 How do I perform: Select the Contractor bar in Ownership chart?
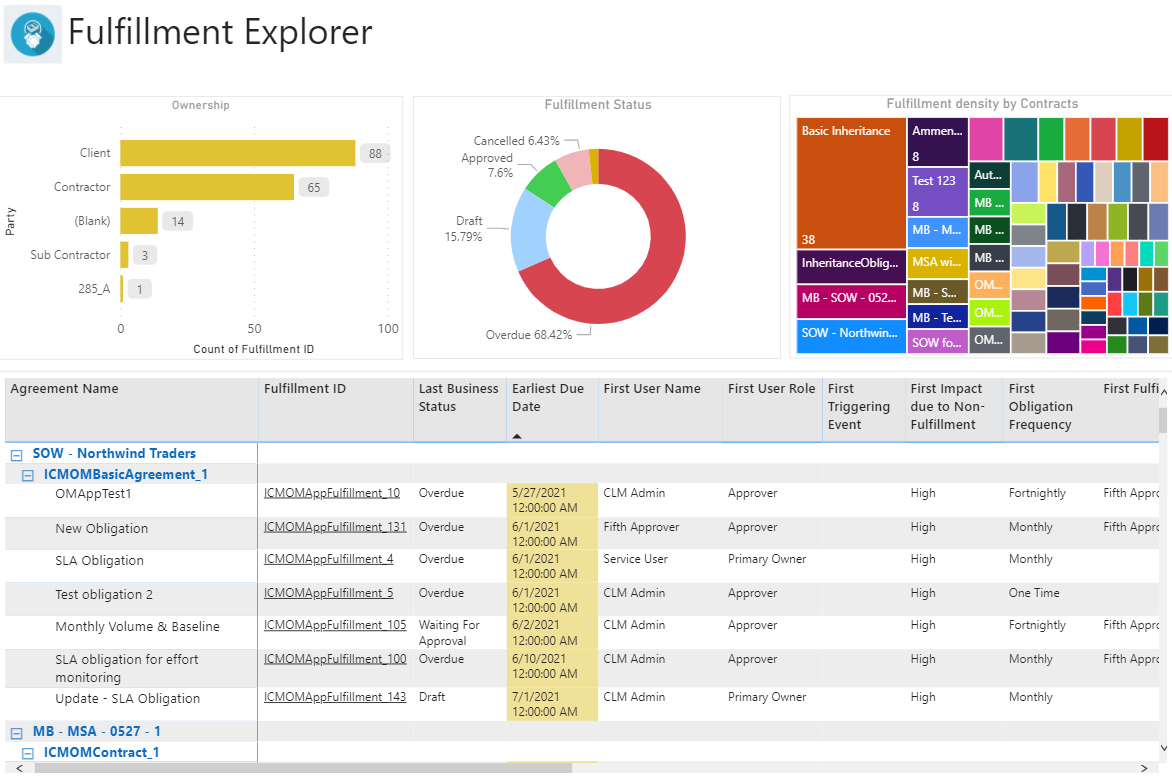pyautogui.click(x=207, y=187)
